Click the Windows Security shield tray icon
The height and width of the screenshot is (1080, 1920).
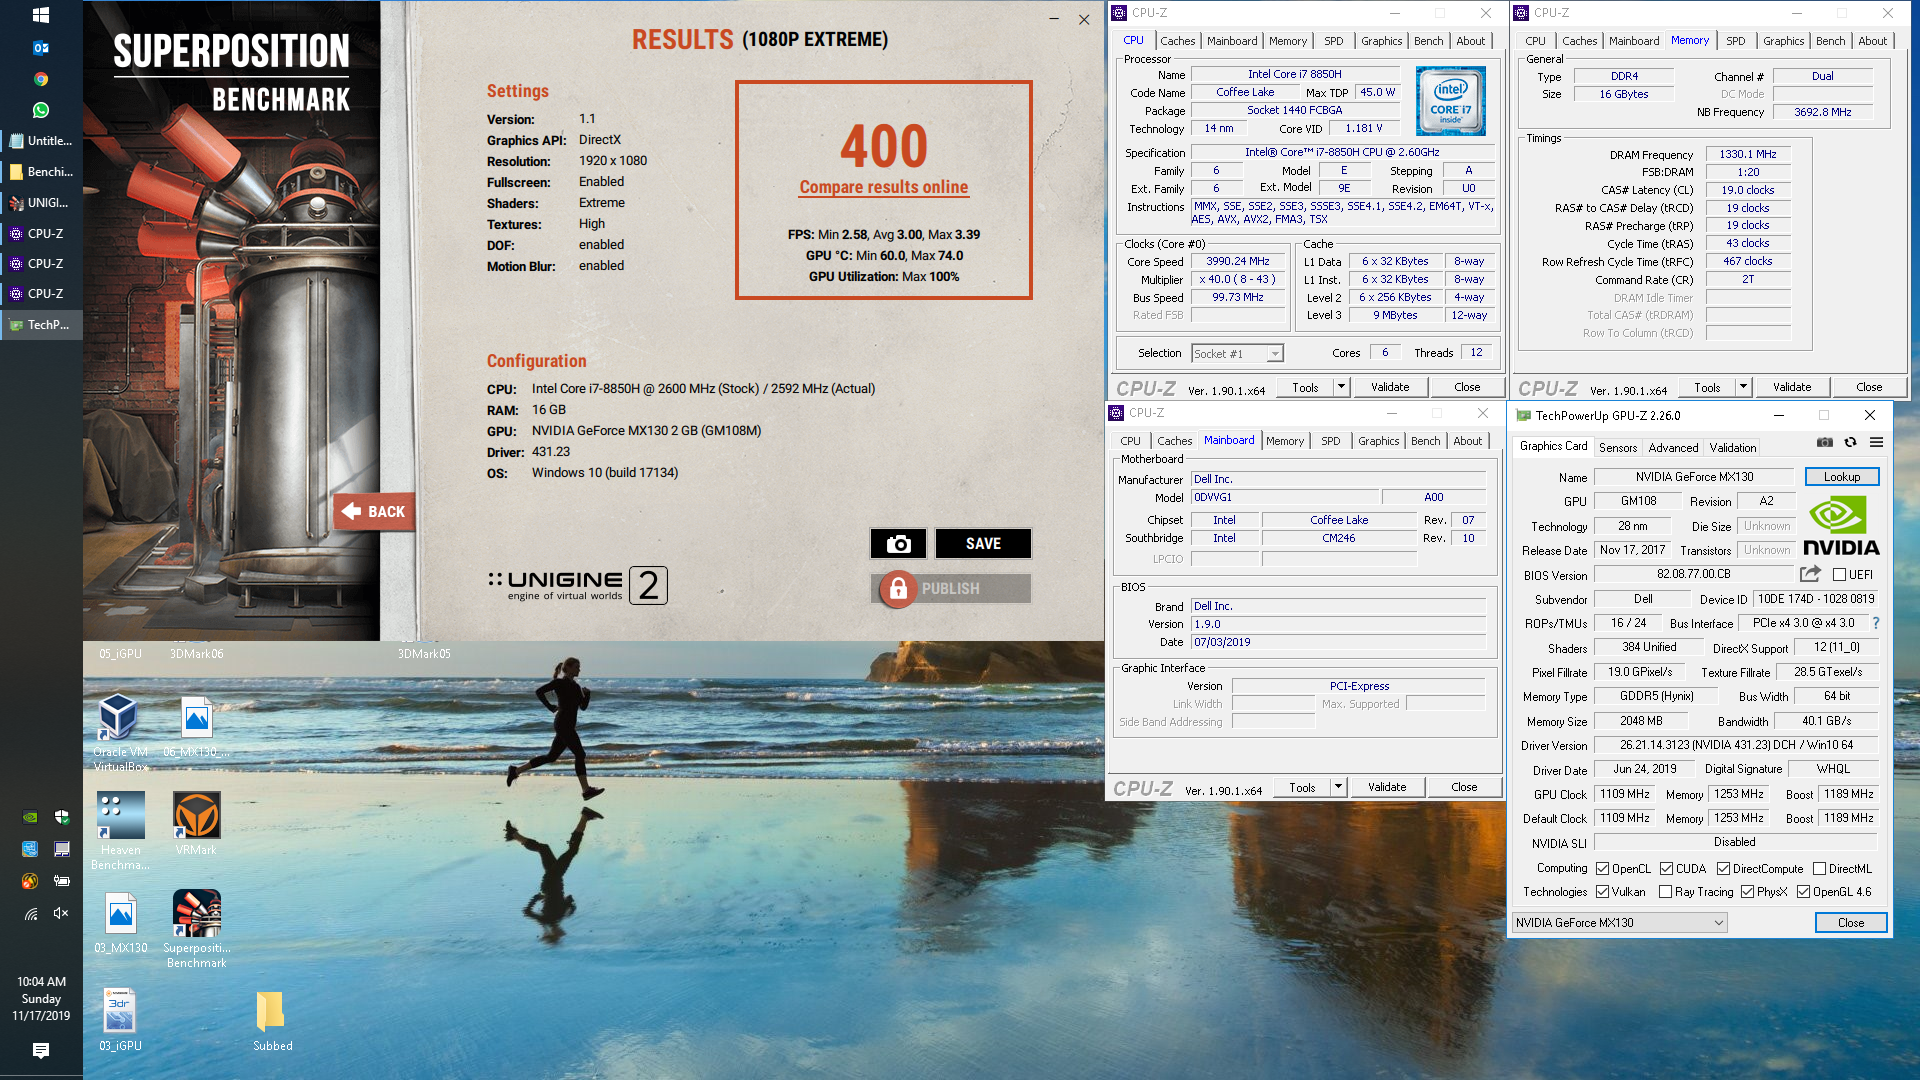(61, 817)
